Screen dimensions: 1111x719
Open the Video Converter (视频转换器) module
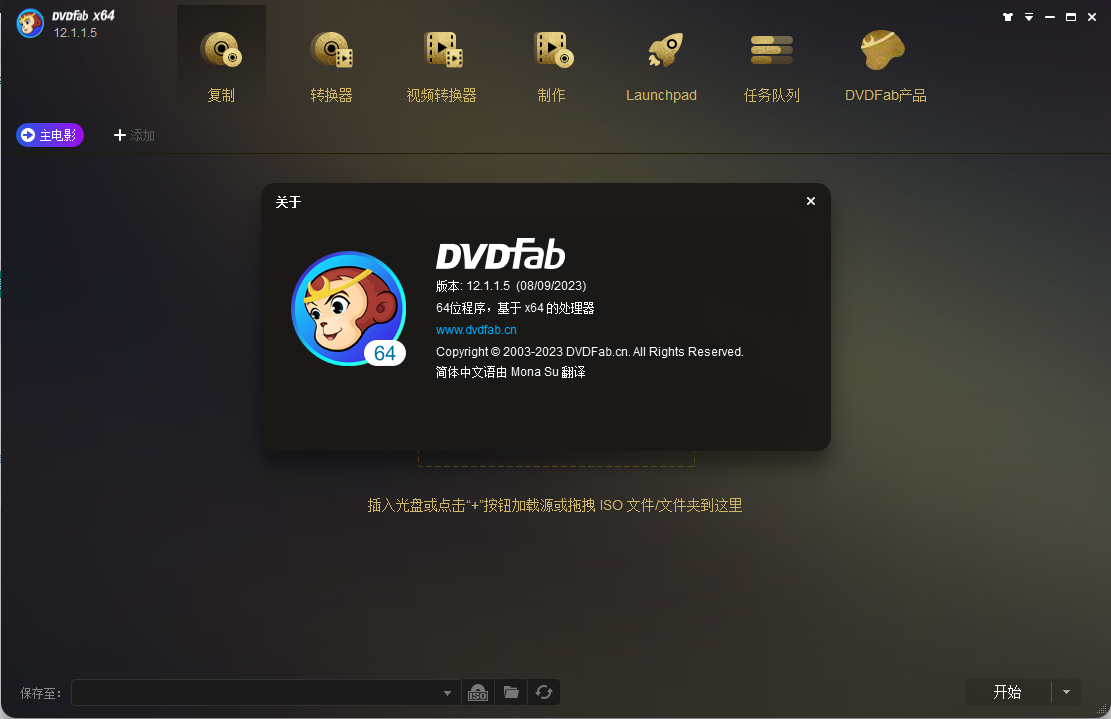coord(441,67)
